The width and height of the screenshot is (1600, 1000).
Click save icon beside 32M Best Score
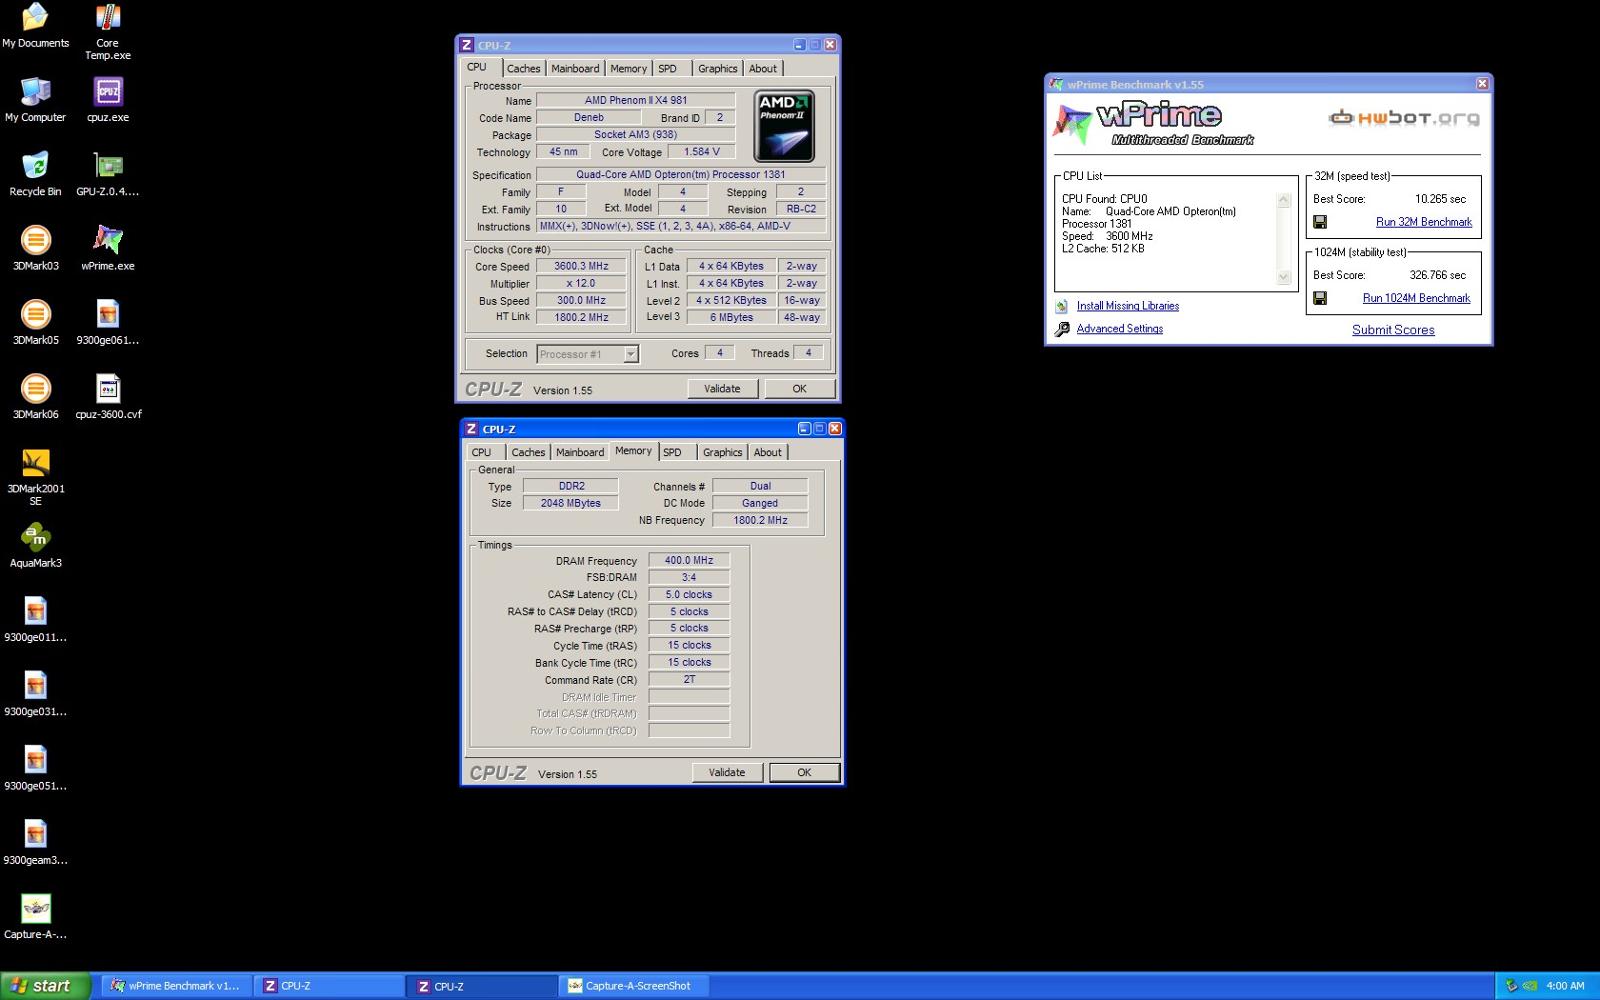[x=1320, y=222]
